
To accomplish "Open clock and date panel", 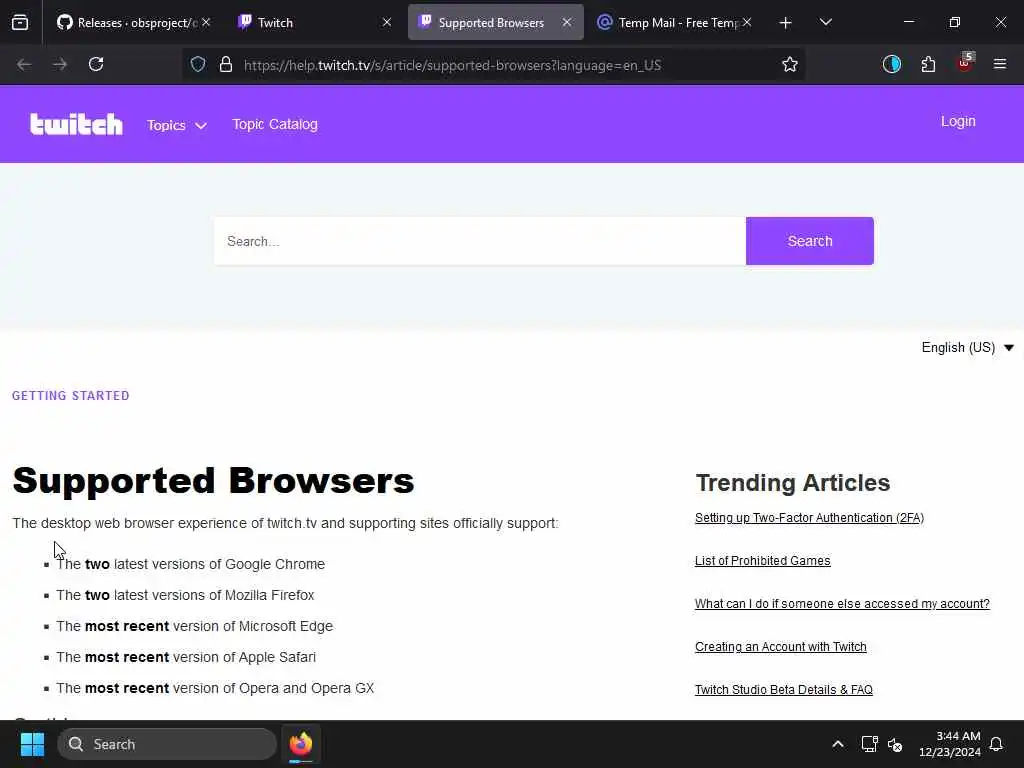I will tap(950, 744).
